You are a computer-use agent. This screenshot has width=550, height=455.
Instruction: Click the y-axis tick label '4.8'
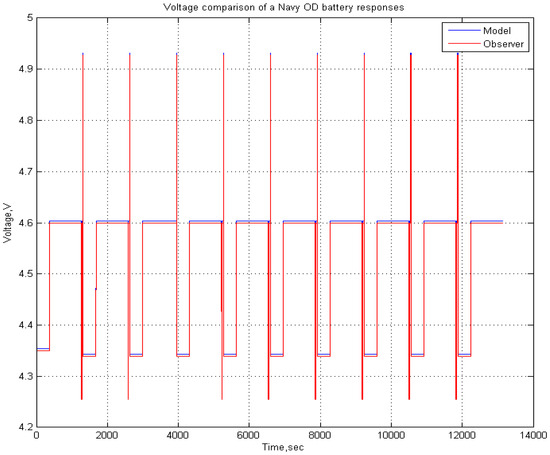[25, 120]
